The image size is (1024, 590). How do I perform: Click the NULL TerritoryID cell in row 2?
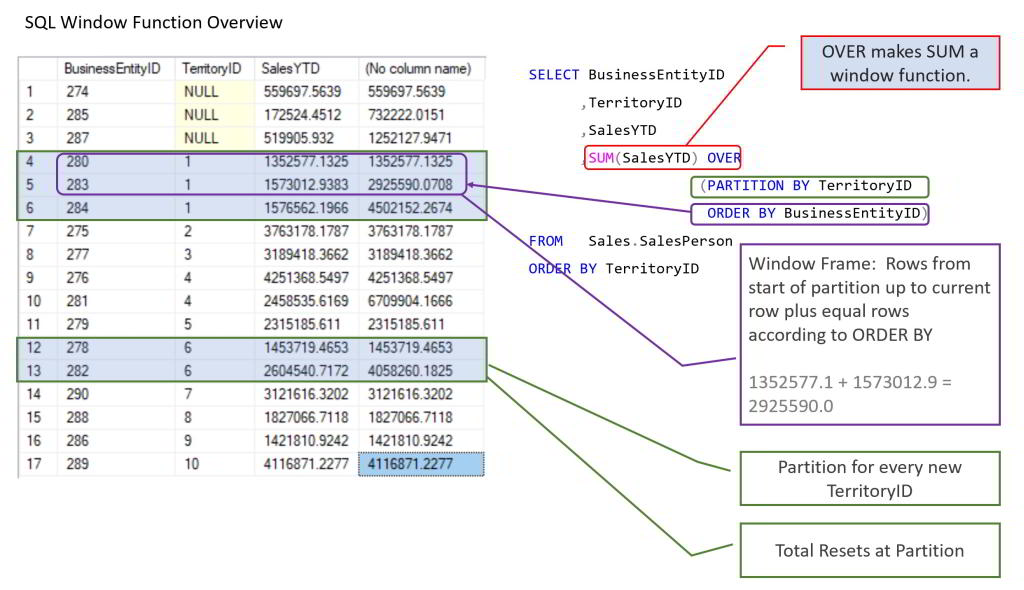pyautogui.click(x=200, y=115)
